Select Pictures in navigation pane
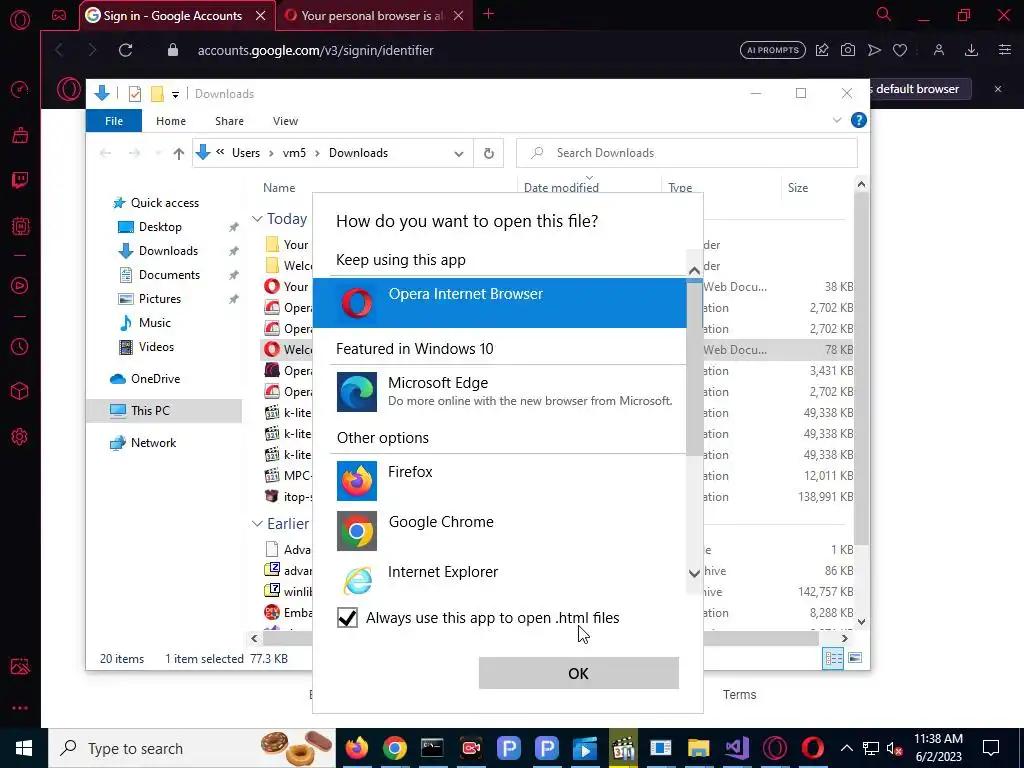1024x768 pixels. pyautogui.click(x=159, y=298)
